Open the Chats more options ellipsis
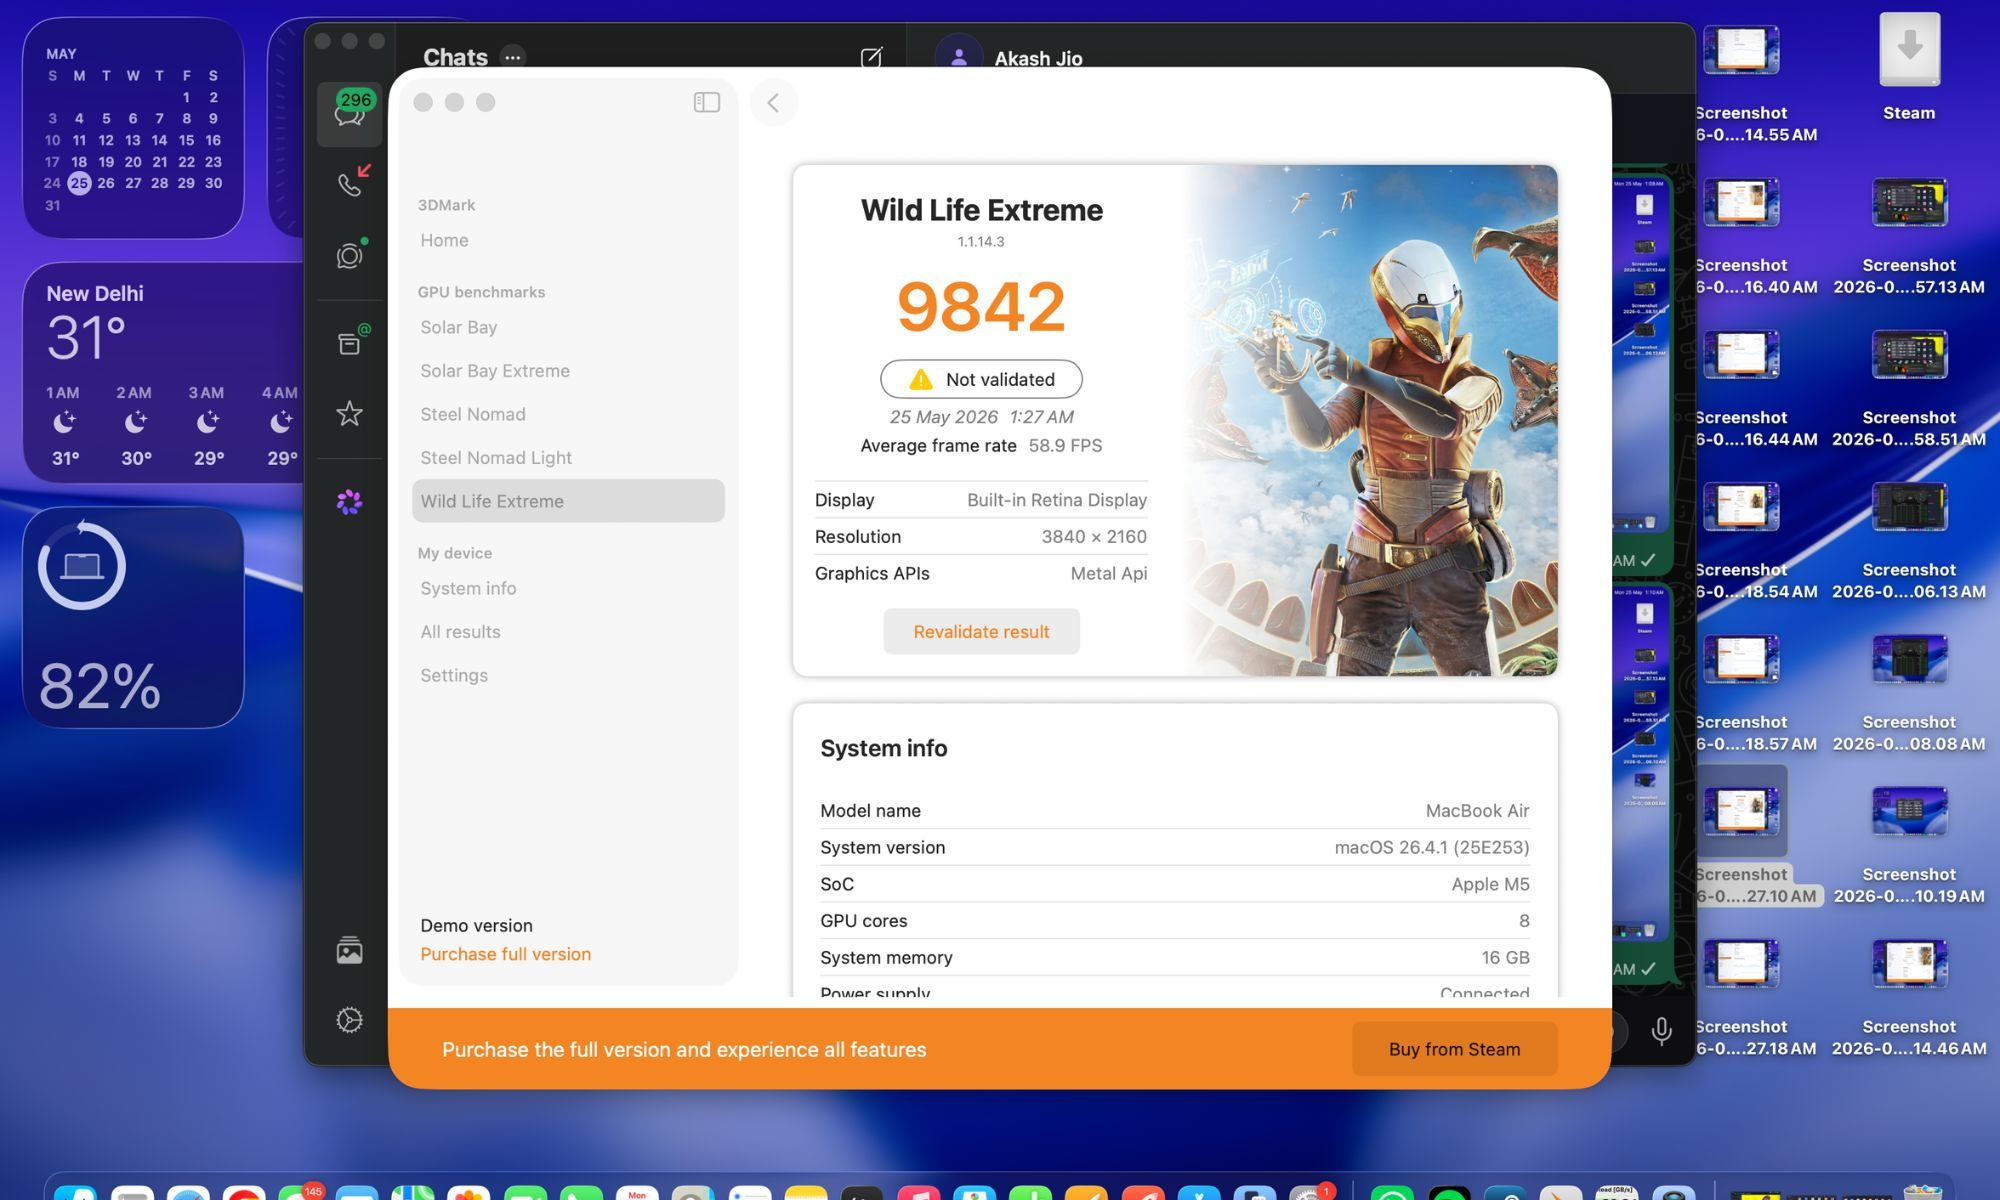 513,57
